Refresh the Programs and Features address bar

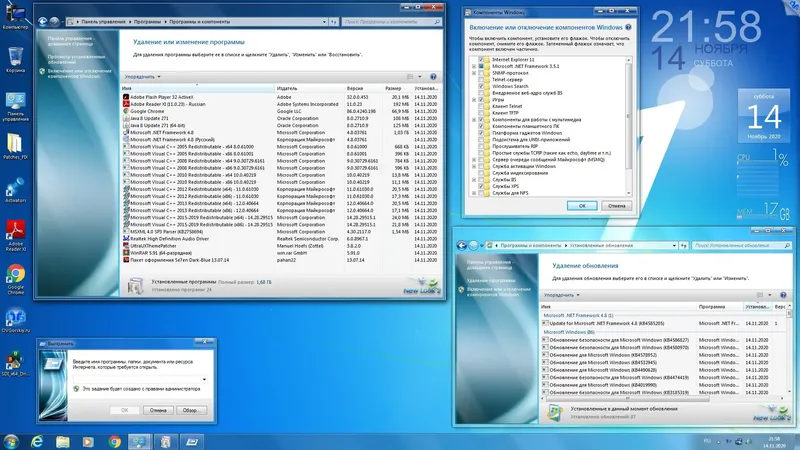point(334,22)
